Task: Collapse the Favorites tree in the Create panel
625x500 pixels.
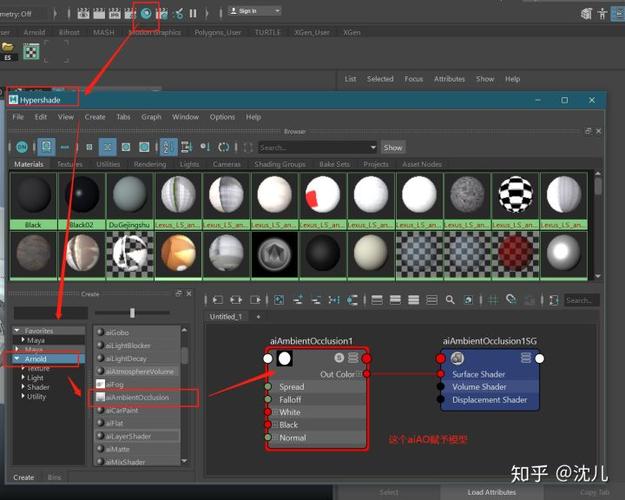Action: coord(19,330)
